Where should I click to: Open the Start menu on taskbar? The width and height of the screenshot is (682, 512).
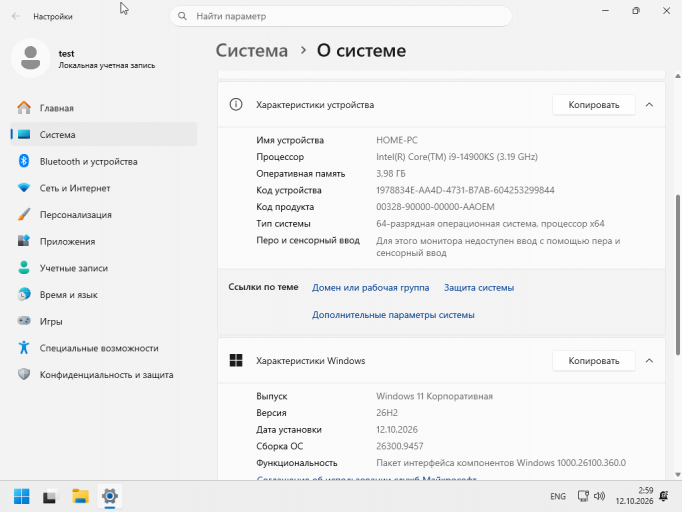pyautogui.click(x=21, y=496)
